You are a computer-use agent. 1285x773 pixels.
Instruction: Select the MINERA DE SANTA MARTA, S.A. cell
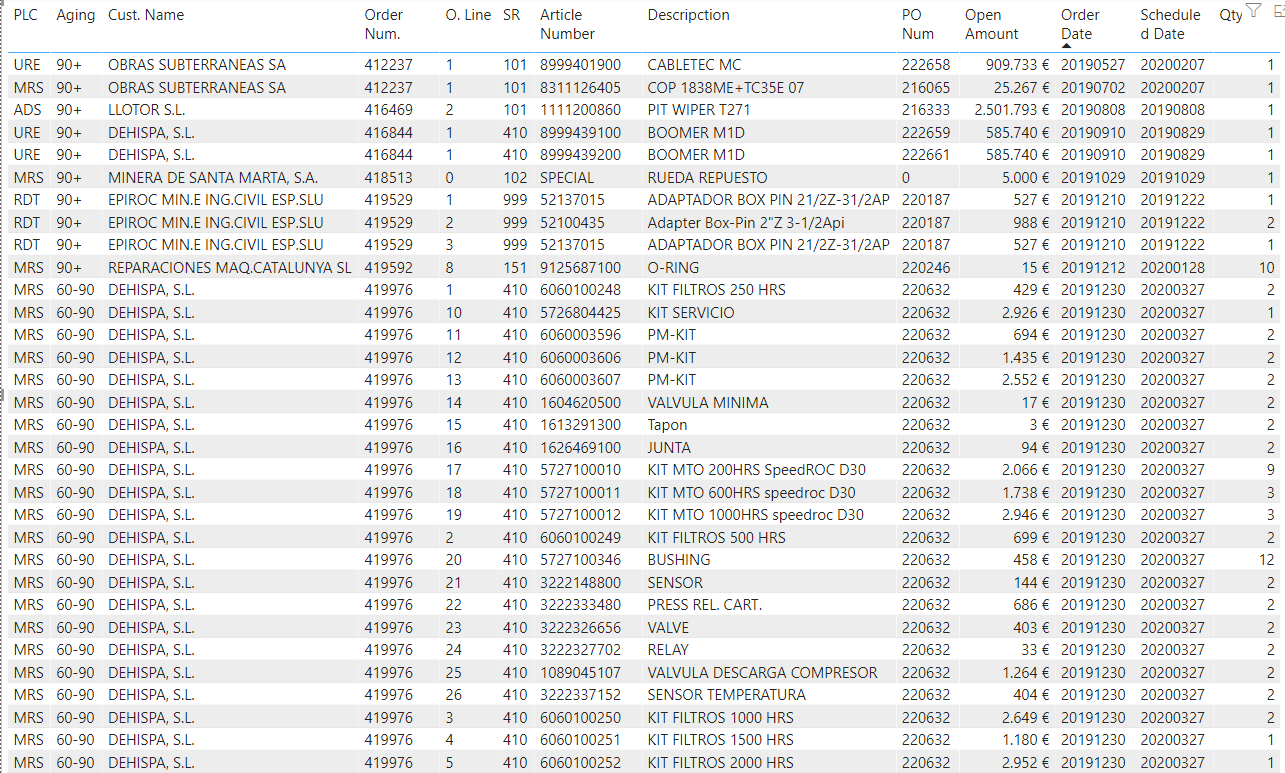213,178
